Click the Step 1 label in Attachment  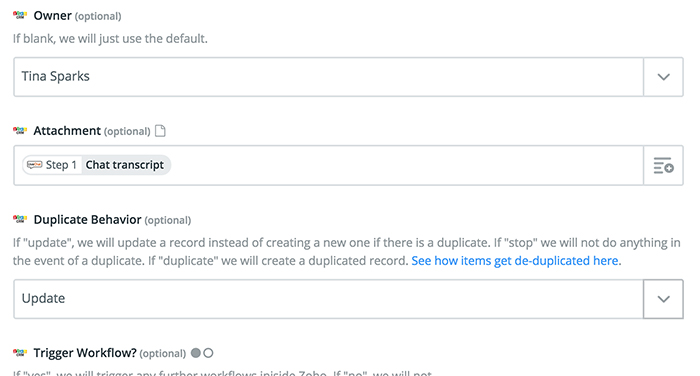click(x=61, y=165)
